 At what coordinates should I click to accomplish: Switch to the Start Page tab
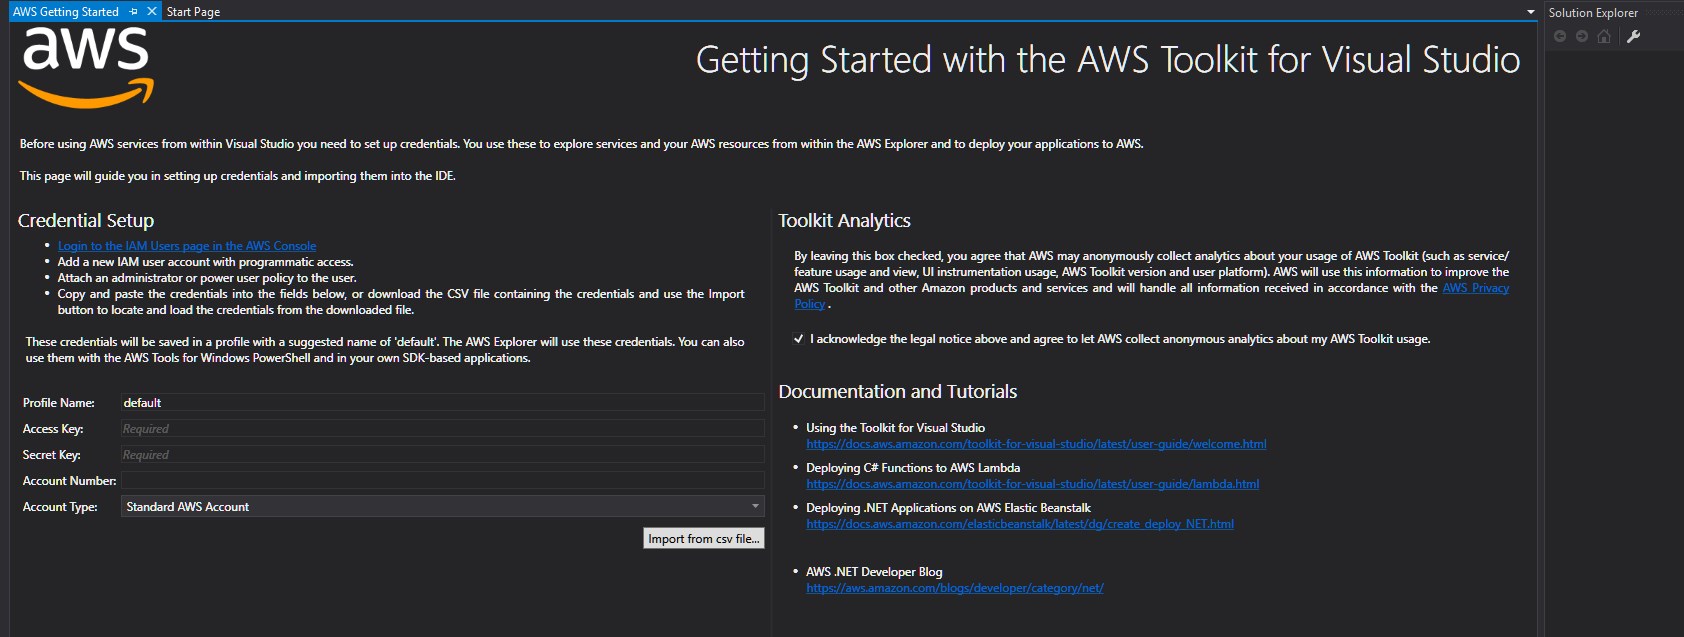pyautogui.click(x=193, y=12)
